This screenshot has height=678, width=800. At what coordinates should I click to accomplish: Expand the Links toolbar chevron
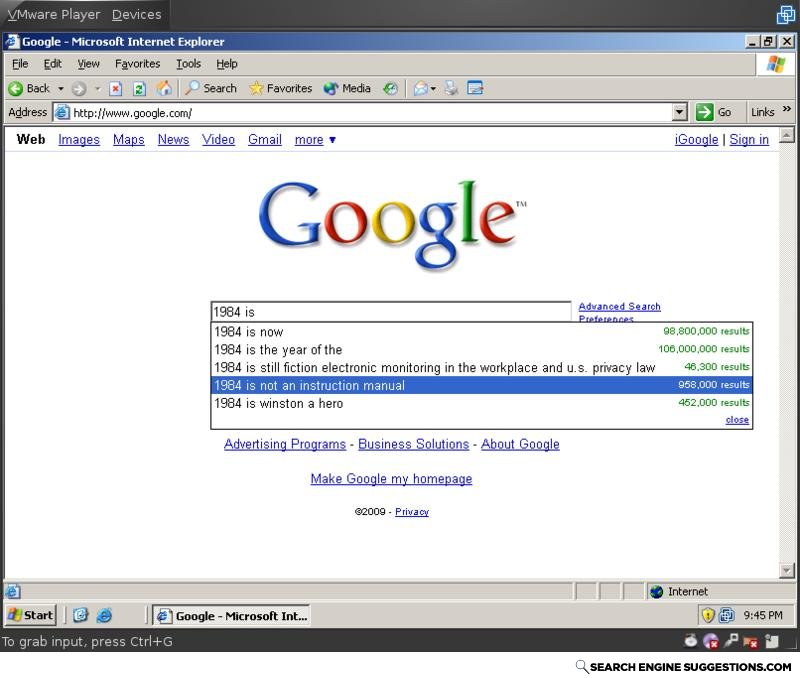[x=786, y=109]
